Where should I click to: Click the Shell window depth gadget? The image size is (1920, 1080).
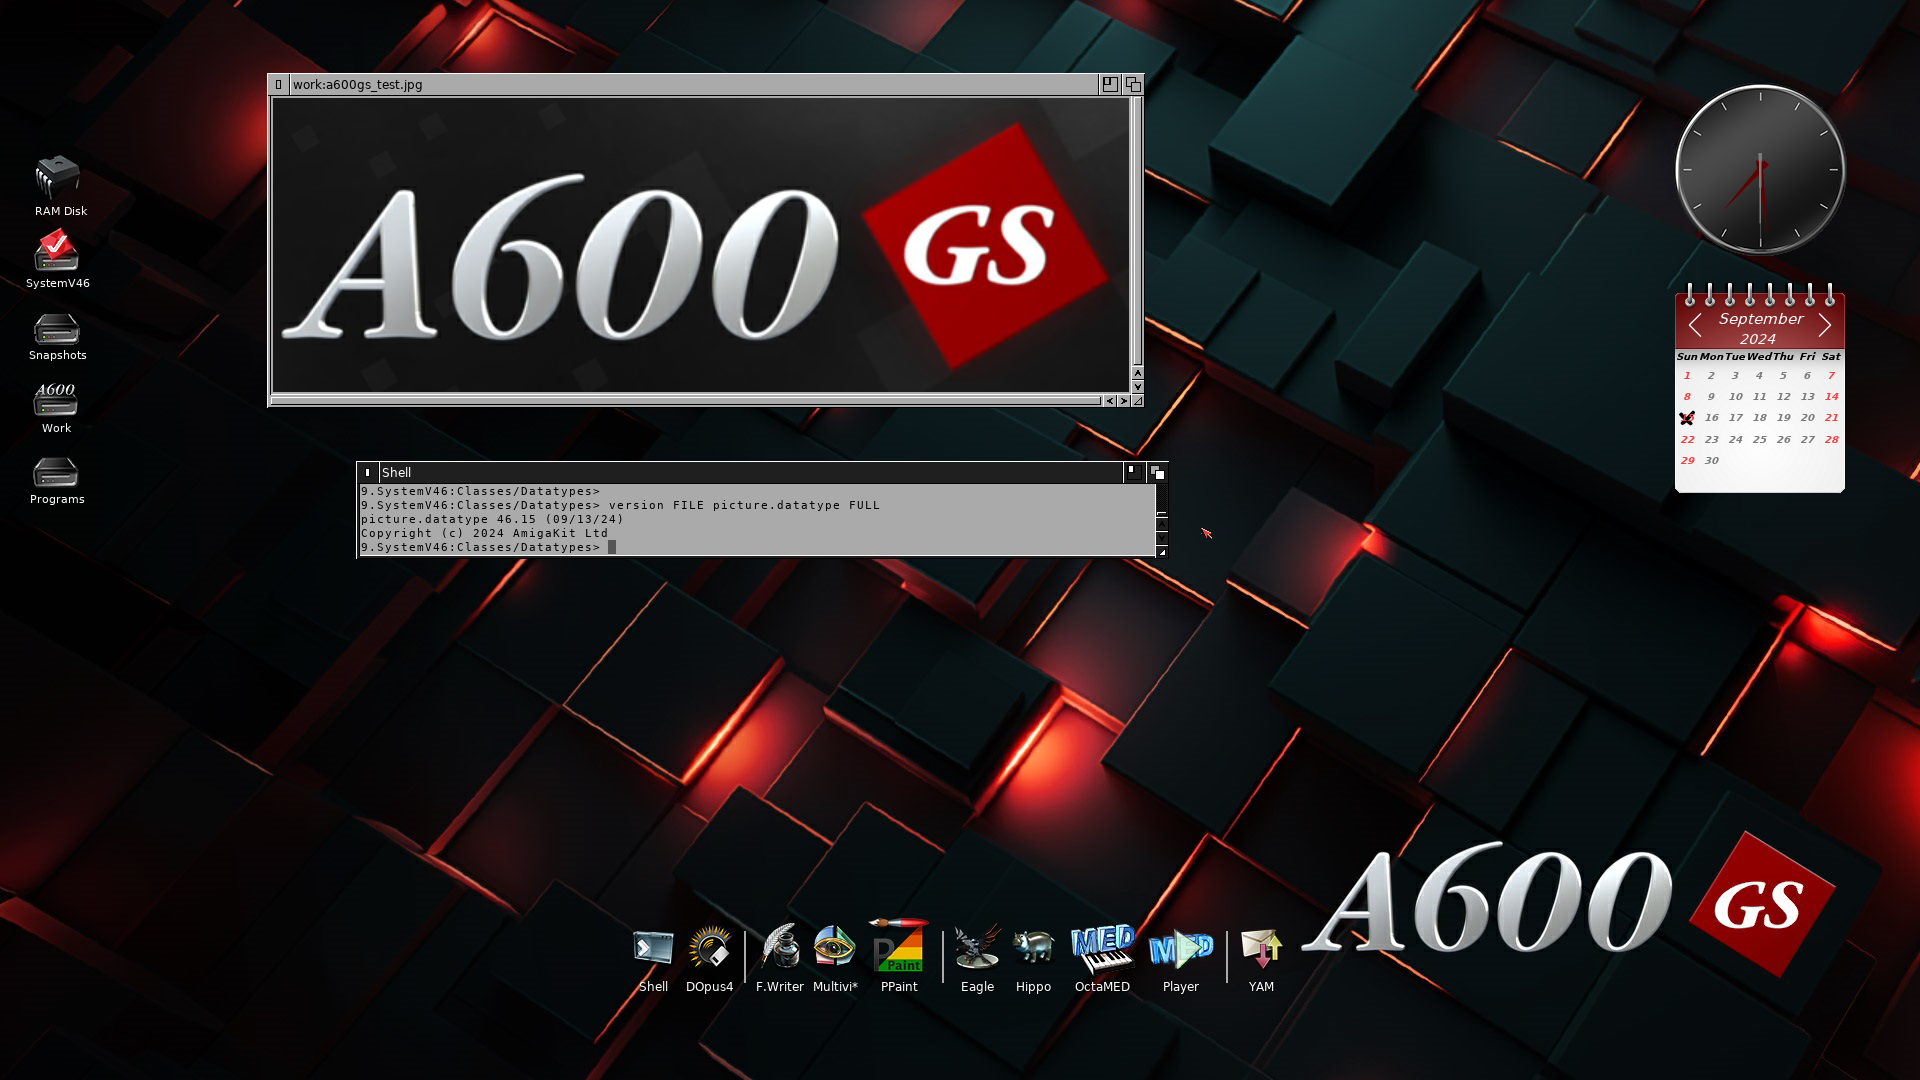point(1157,473)
